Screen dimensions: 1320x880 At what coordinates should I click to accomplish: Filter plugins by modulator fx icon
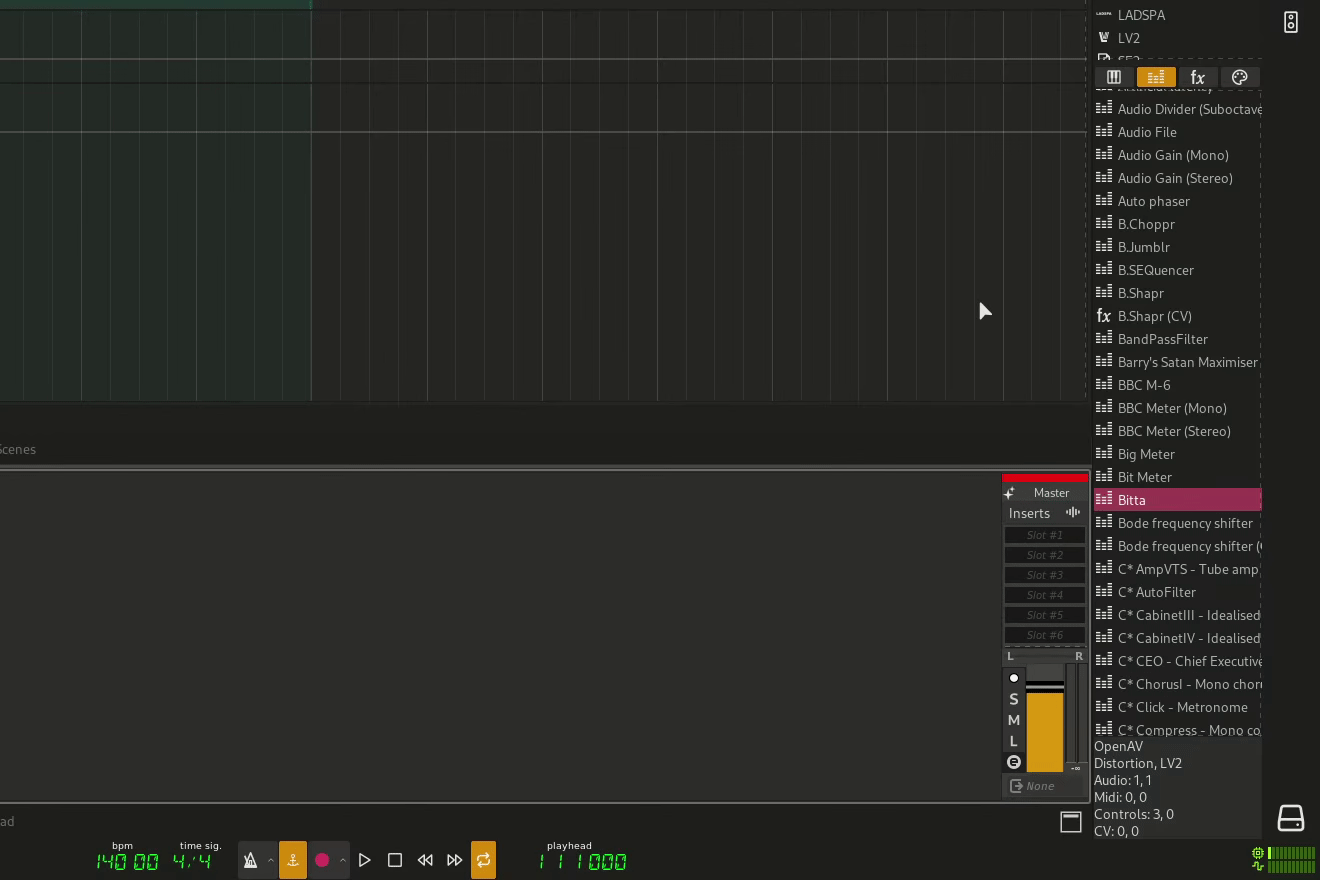1197,77
